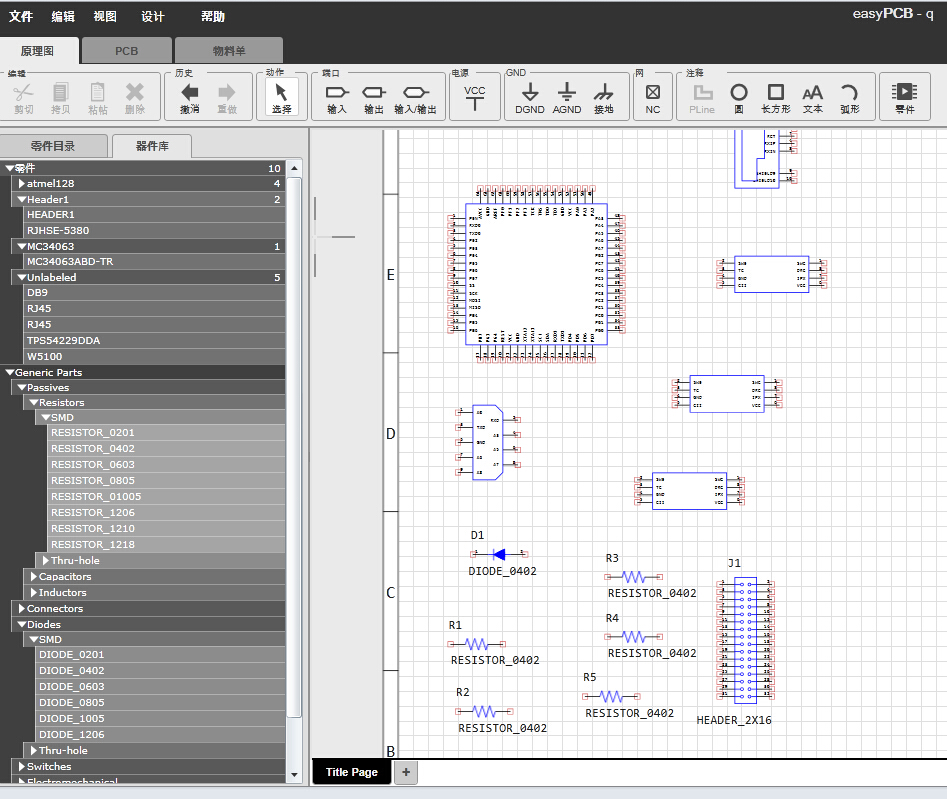Open the 帮助 (Help) menu
This screenshot has height=799, width=947.
pos(213,16)
